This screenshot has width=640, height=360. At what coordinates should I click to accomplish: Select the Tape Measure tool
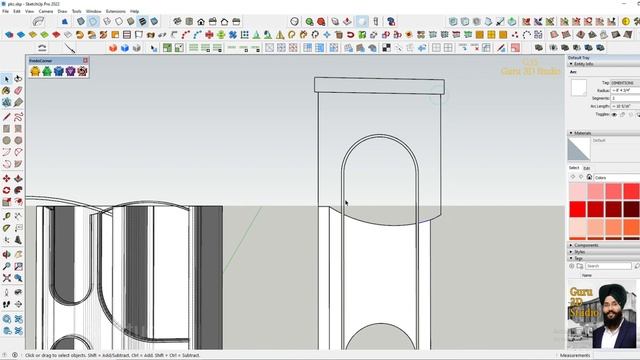coord(7,216)
